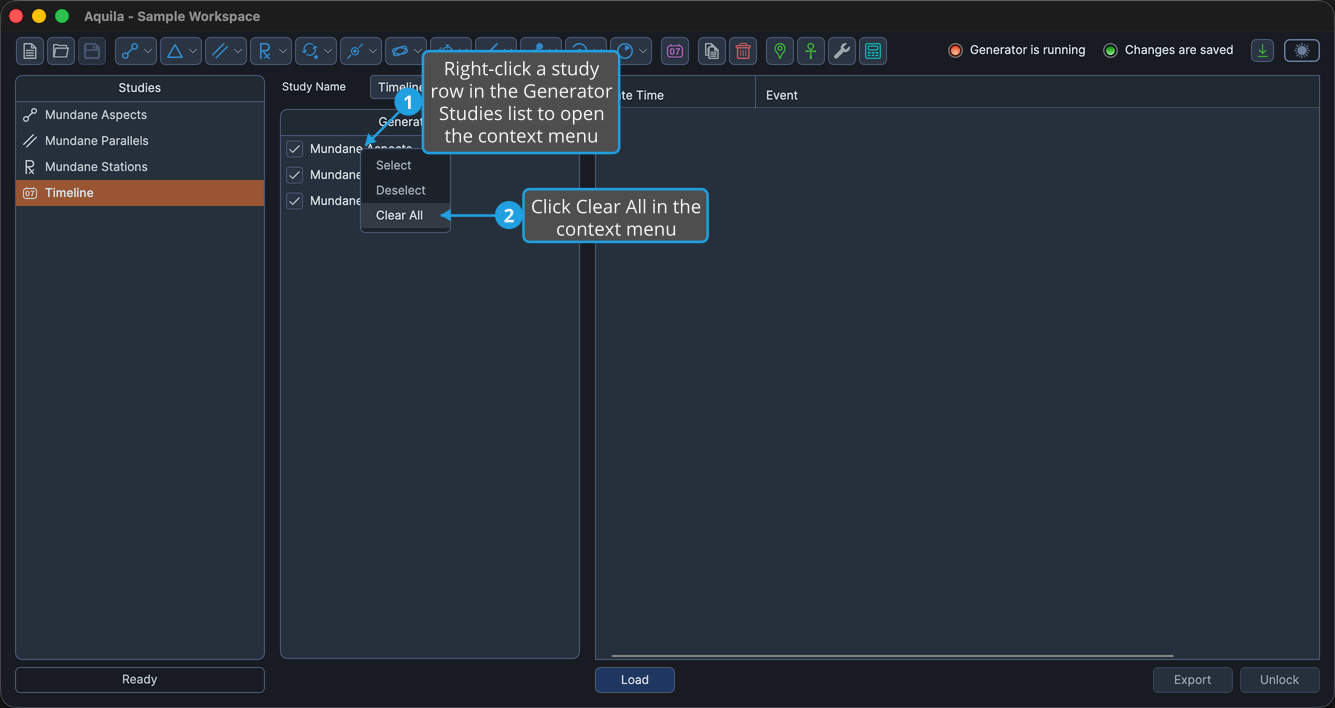Create a new workspace document

pos(30,51)
